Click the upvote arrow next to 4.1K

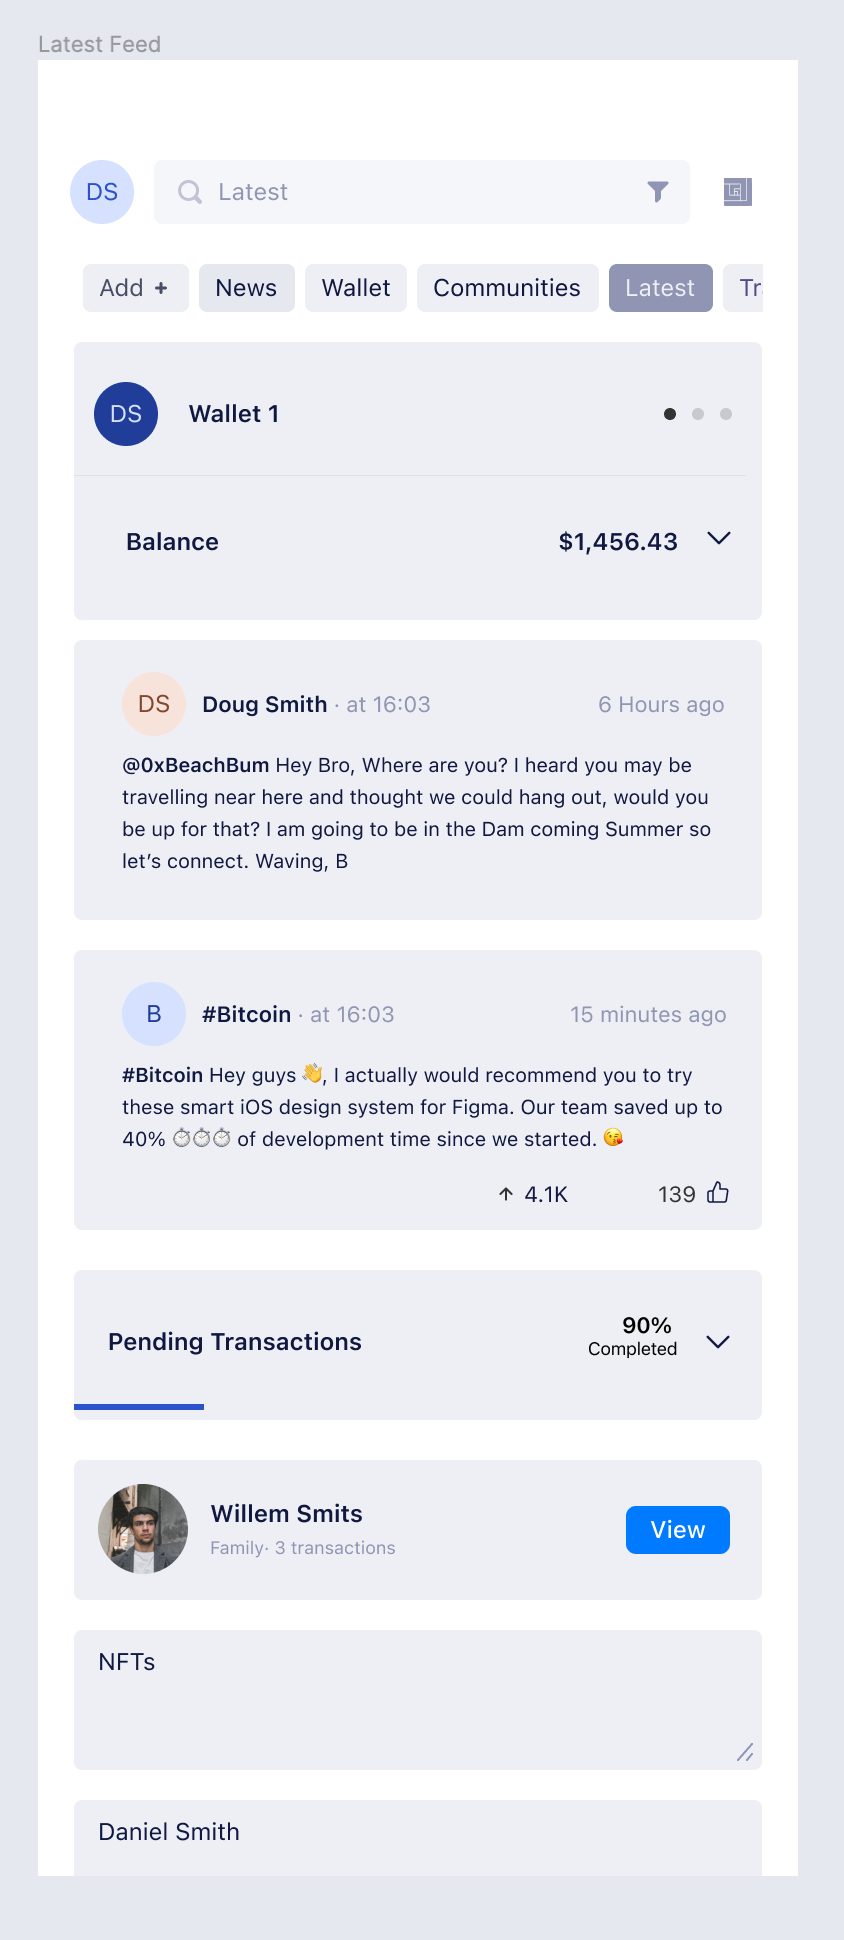(x=506, y=1194)
